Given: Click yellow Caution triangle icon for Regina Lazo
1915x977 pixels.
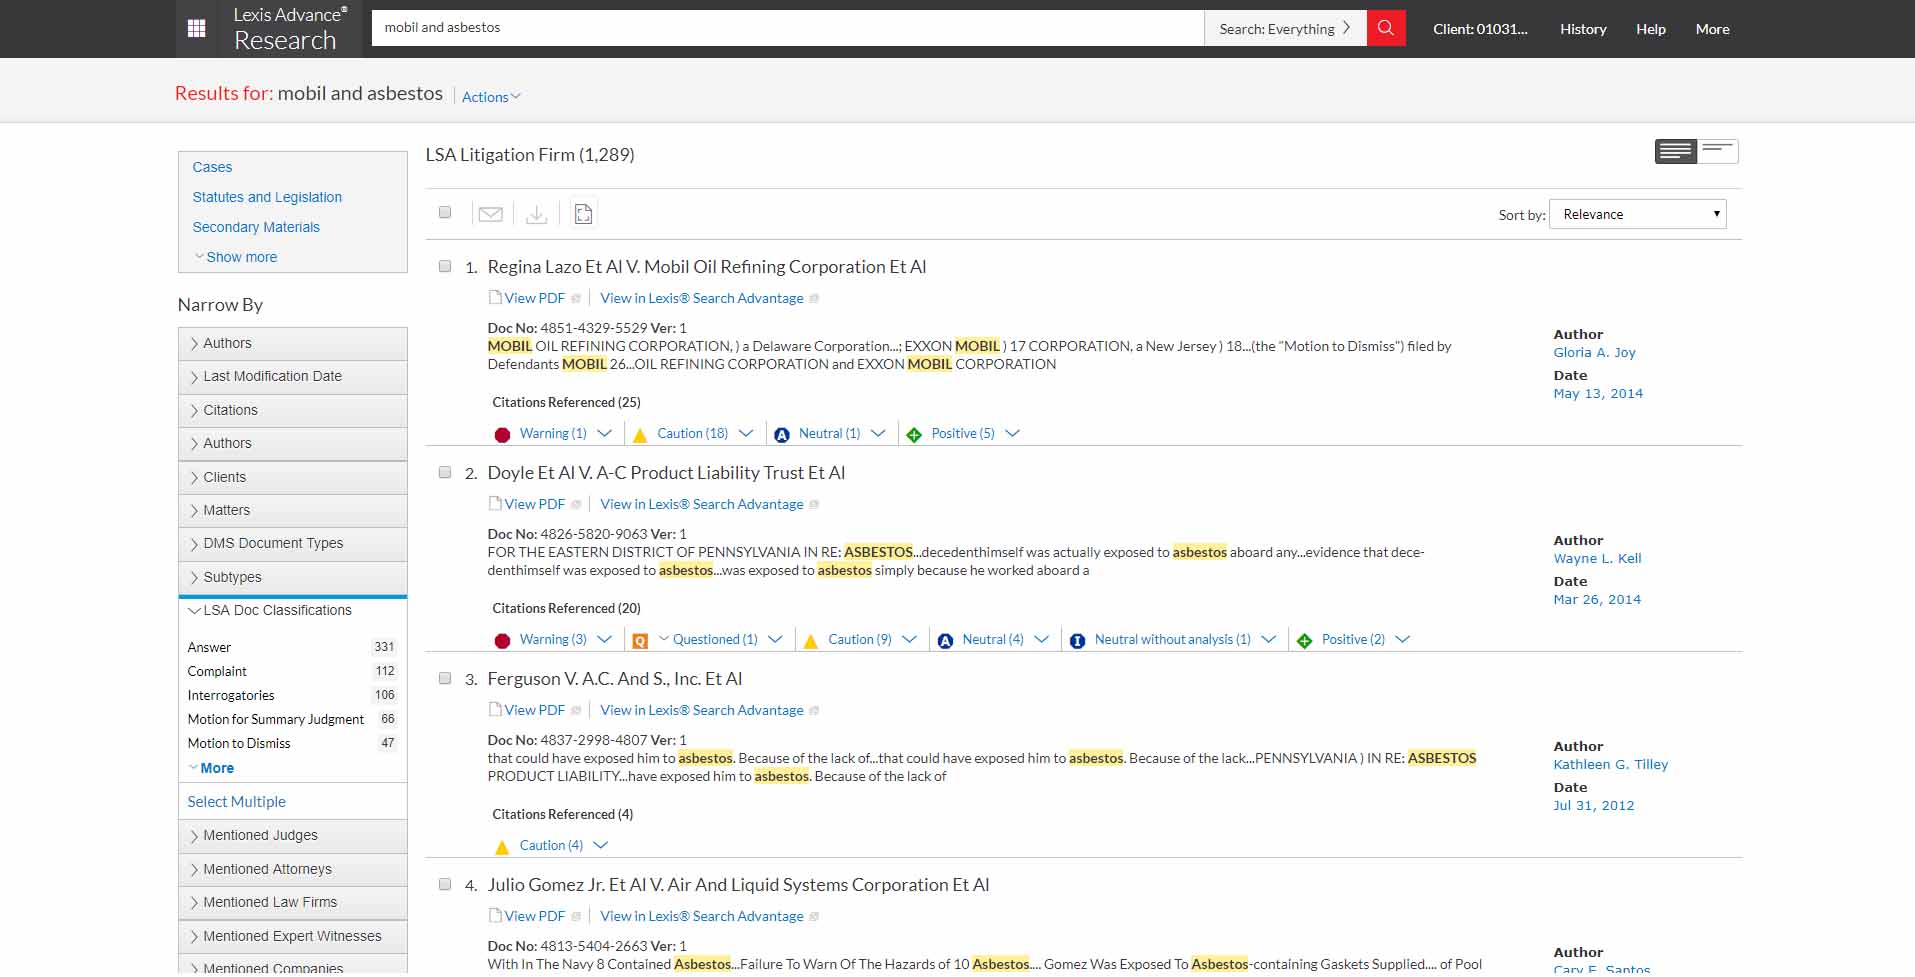Looking at the screenshot, I should [x=641, y=435].
